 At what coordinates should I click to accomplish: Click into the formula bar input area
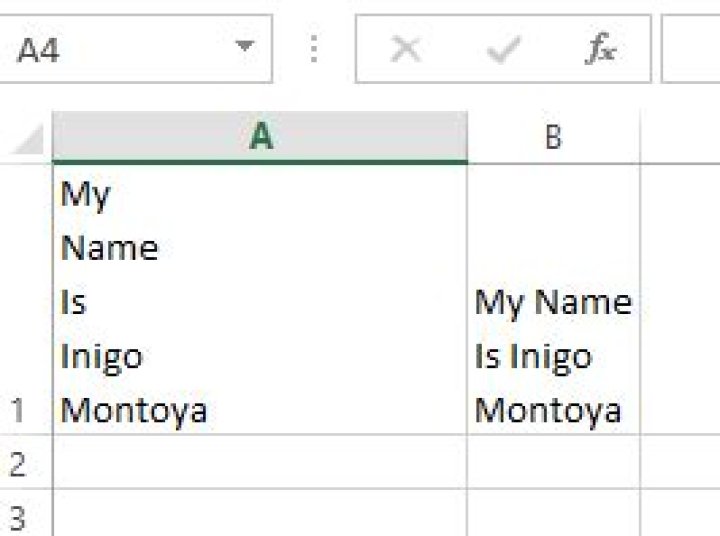(x=691, y=49)
